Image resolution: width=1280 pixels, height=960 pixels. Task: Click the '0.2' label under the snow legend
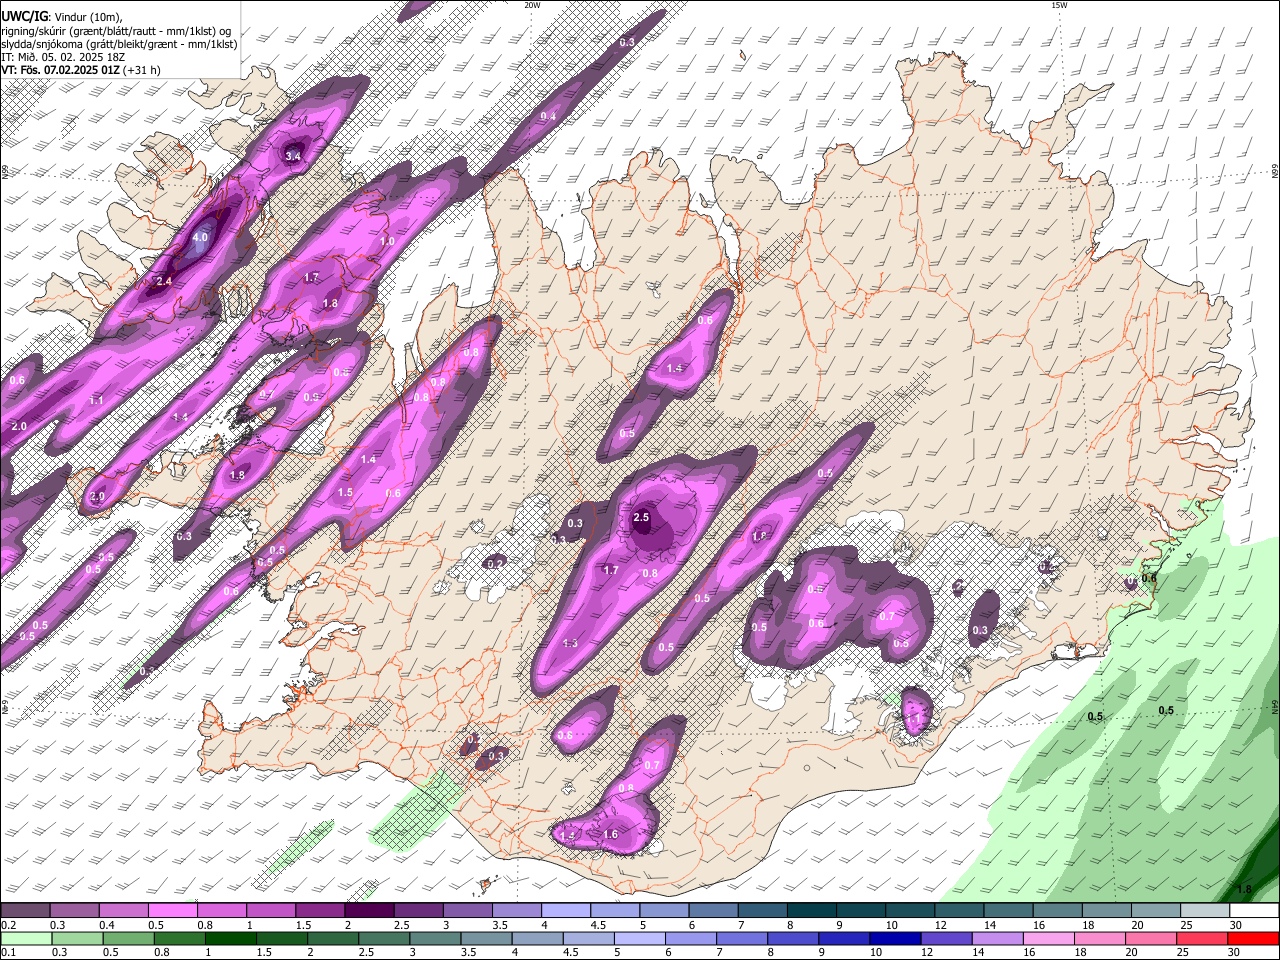8,925
